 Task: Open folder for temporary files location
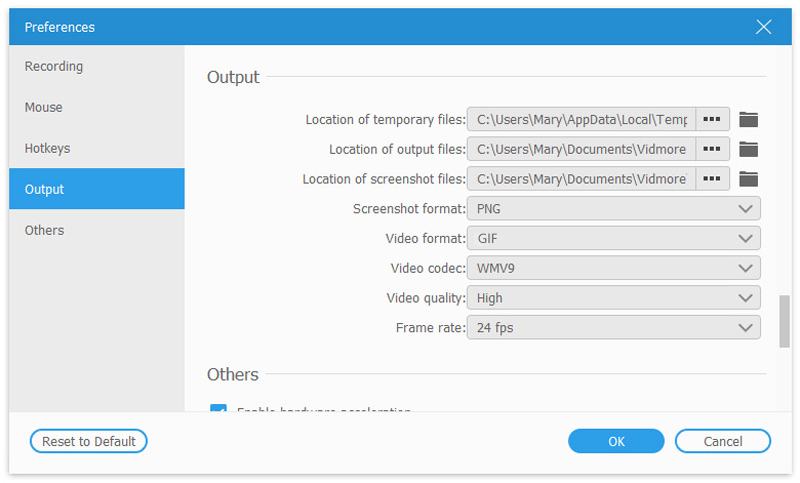(748, 120)
